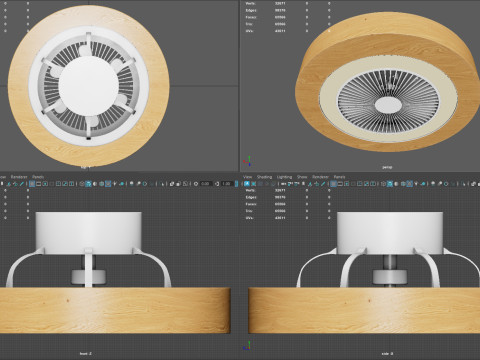Click isolate select icon in front view toolbar
Image resolution: width=480 pixels, height=360 pixels.
pos(162,184)
